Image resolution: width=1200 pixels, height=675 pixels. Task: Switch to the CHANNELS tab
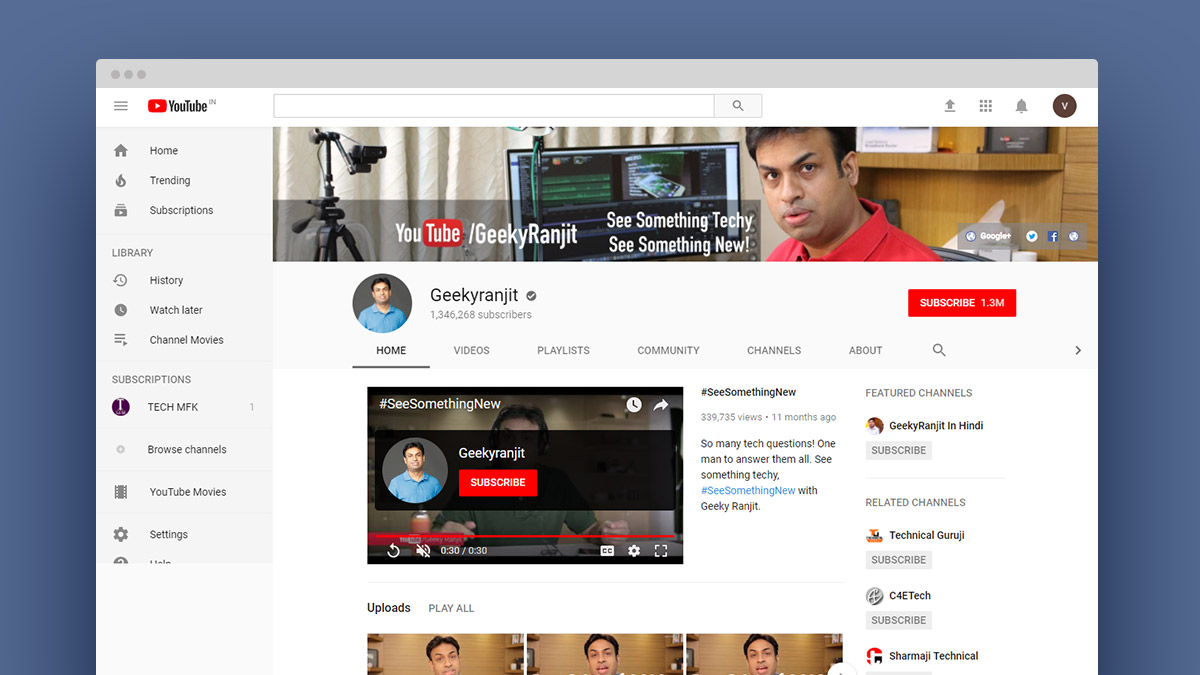point(774,350)
